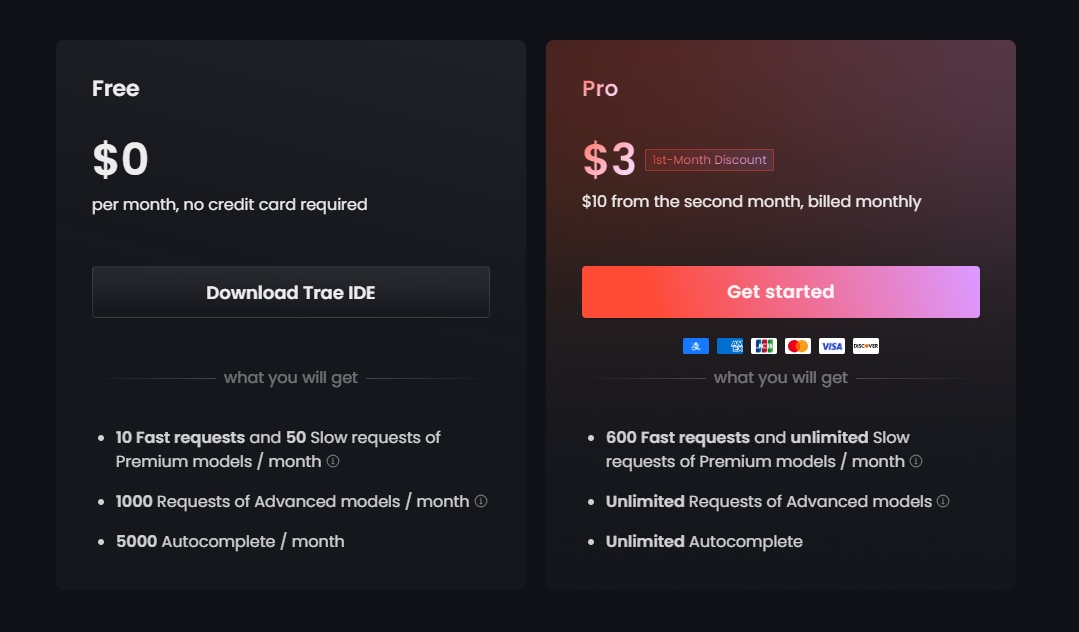
Task: Show info for 1000 Requests of Advanced models
Action: 481,501
